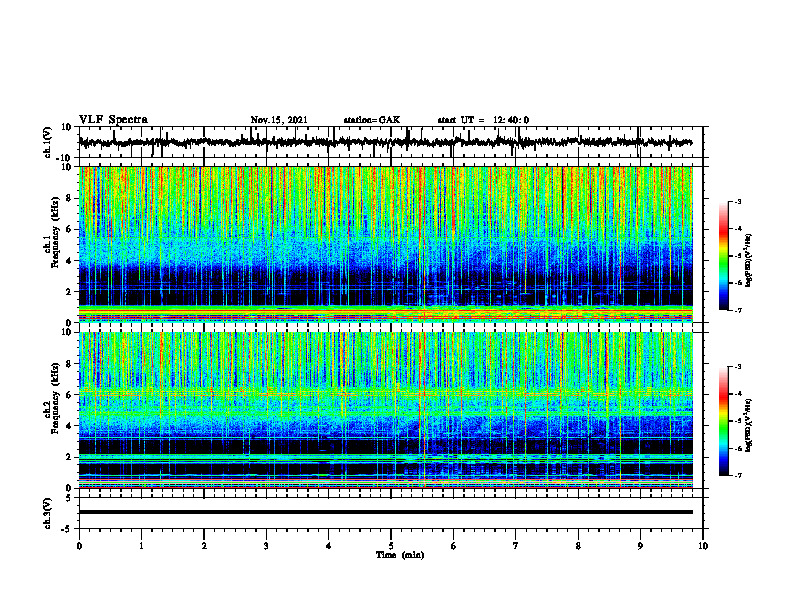Click the ch.1 voltage waveform trace panel

pos(391,142)
